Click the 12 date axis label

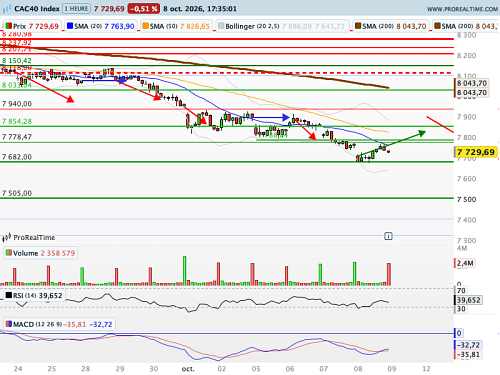426,369
